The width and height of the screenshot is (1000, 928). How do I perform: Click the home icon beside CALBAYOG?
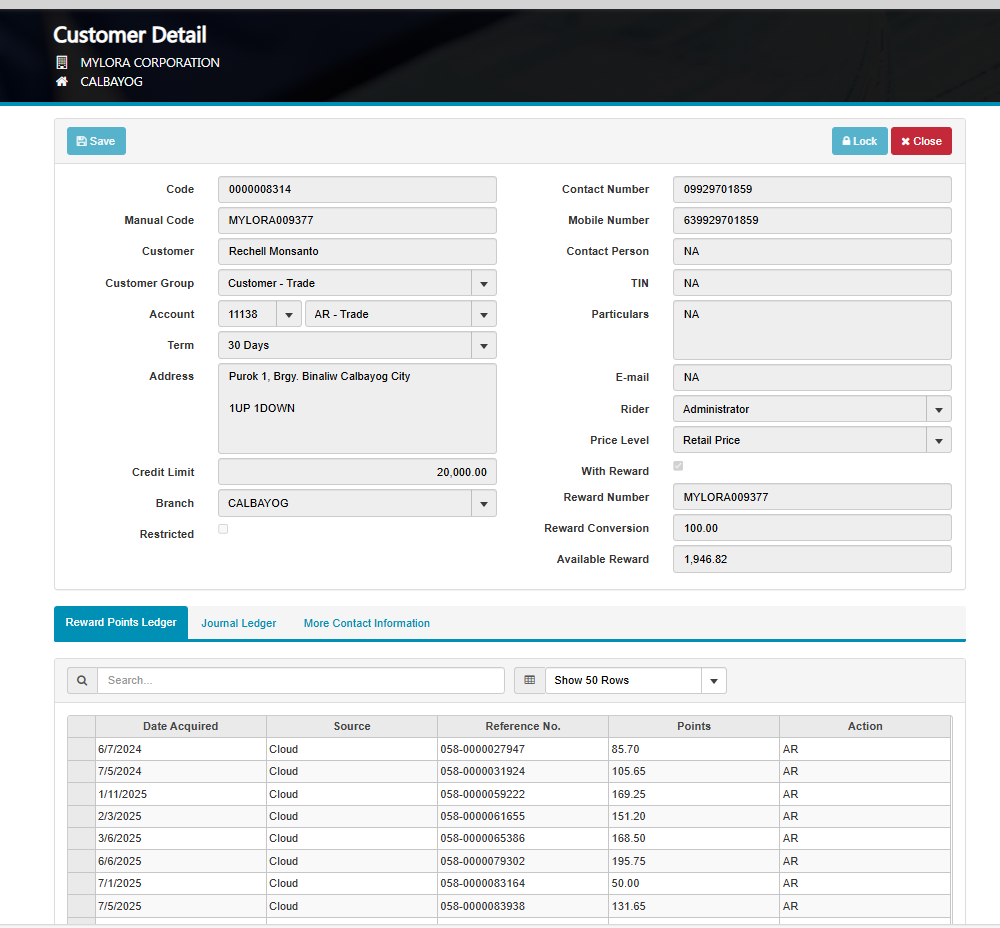(x=62, y=82)
